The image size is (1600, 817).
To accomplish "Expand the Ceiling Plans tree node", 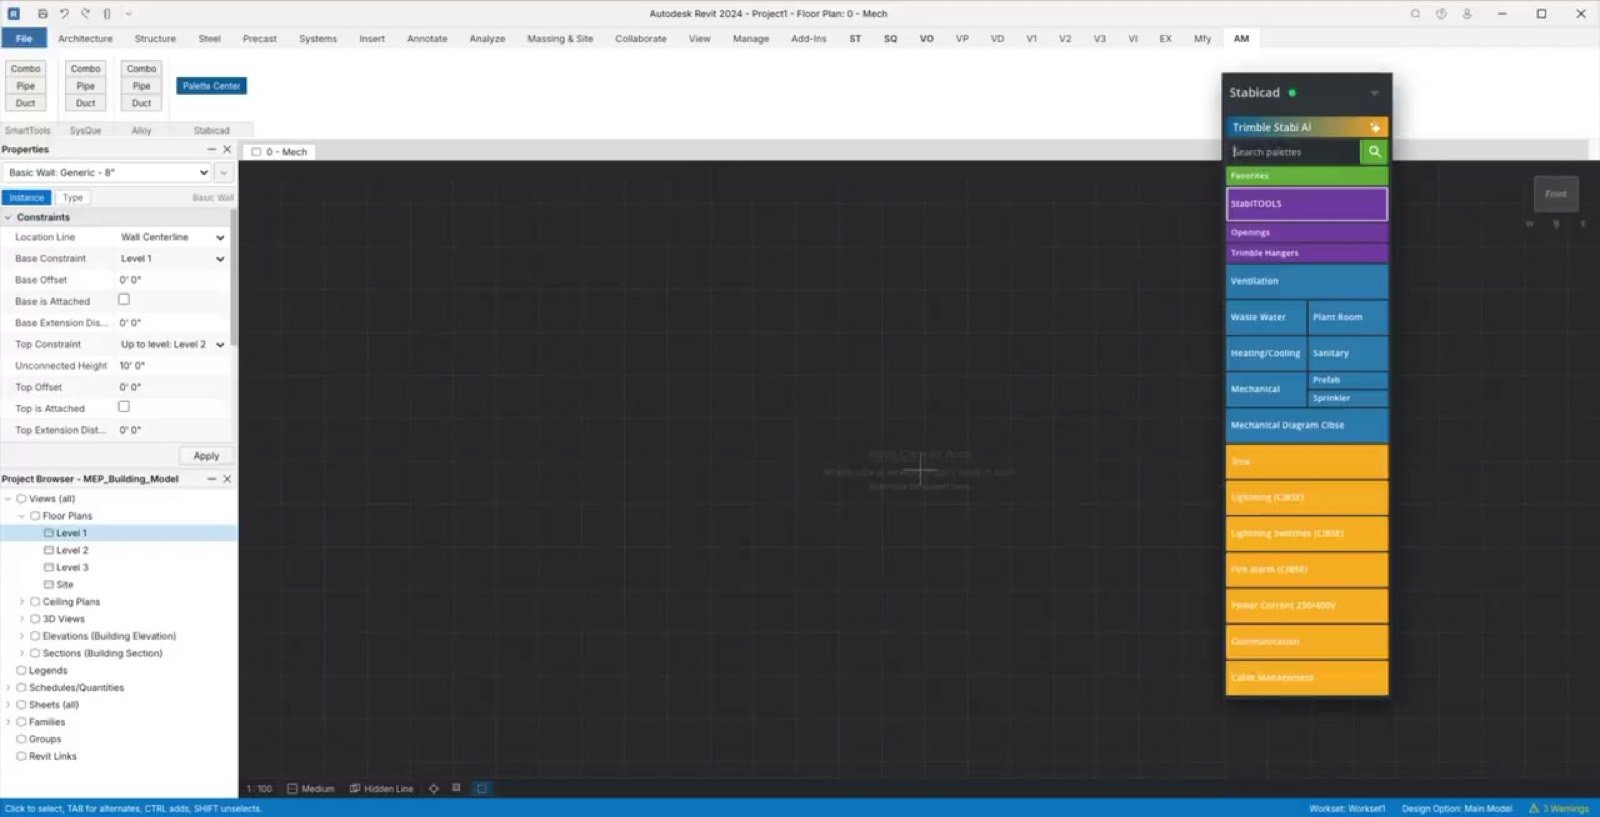I will point(22,602).
